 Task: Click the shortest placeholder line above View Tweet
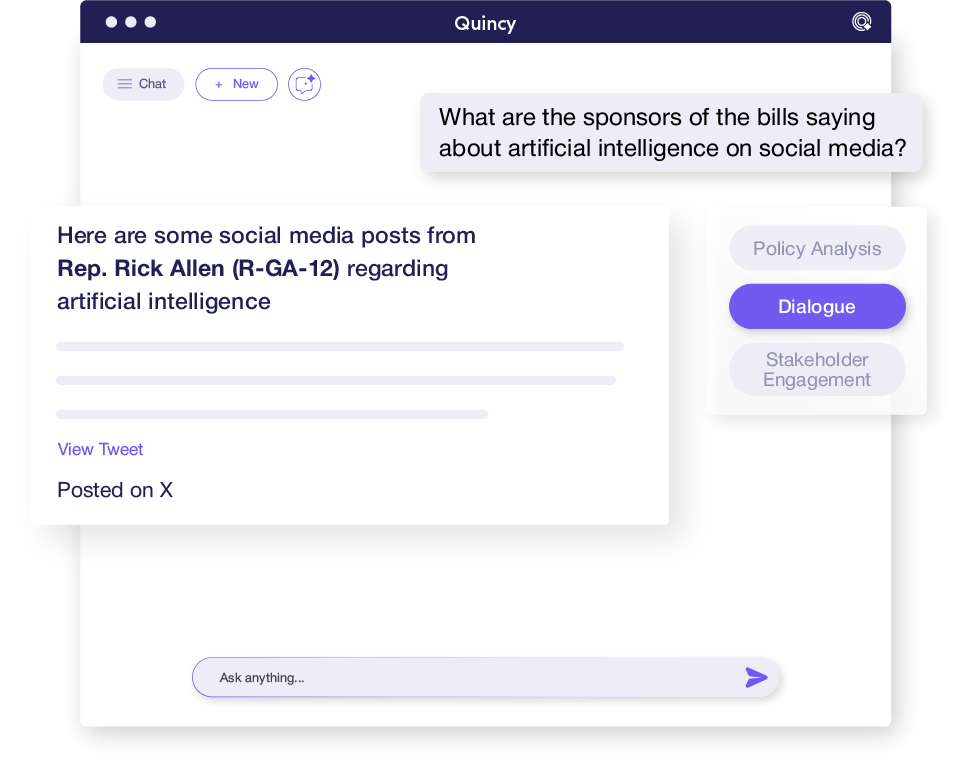pos(272,414)
